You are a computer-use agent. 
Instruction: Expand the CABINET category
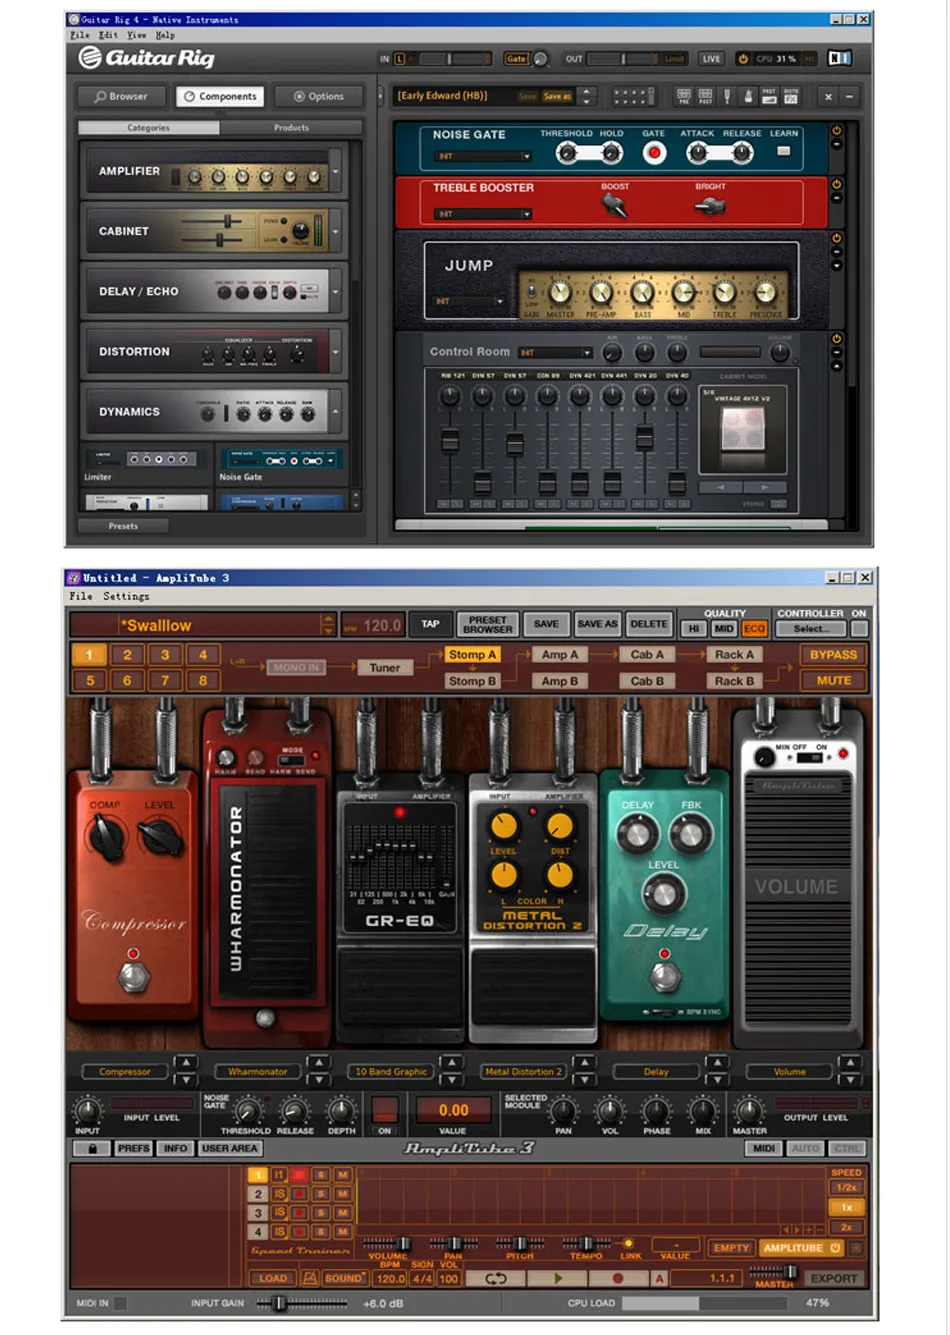click(x=335, y=232)
